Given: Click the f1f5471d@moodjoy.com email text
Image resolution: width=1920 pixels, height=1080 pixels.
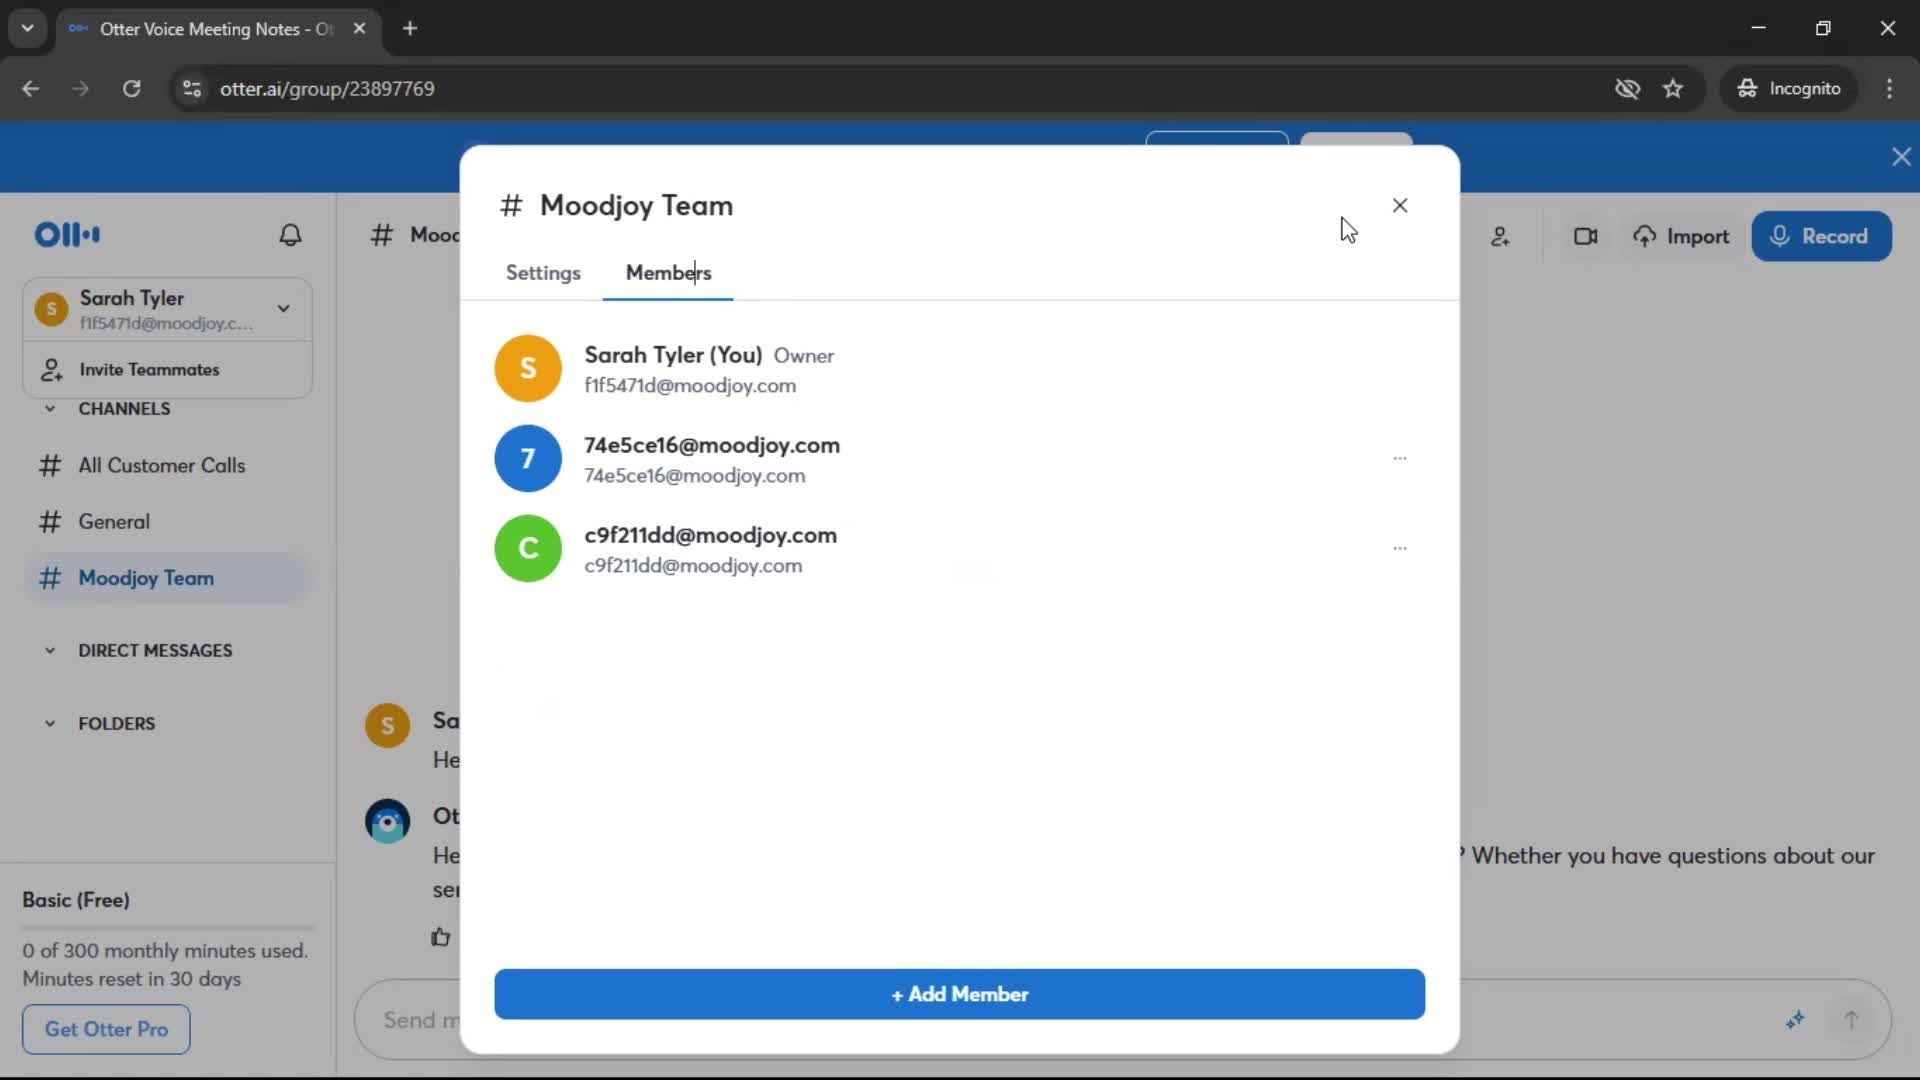Looking at the screenshot, I should (690, 386).
